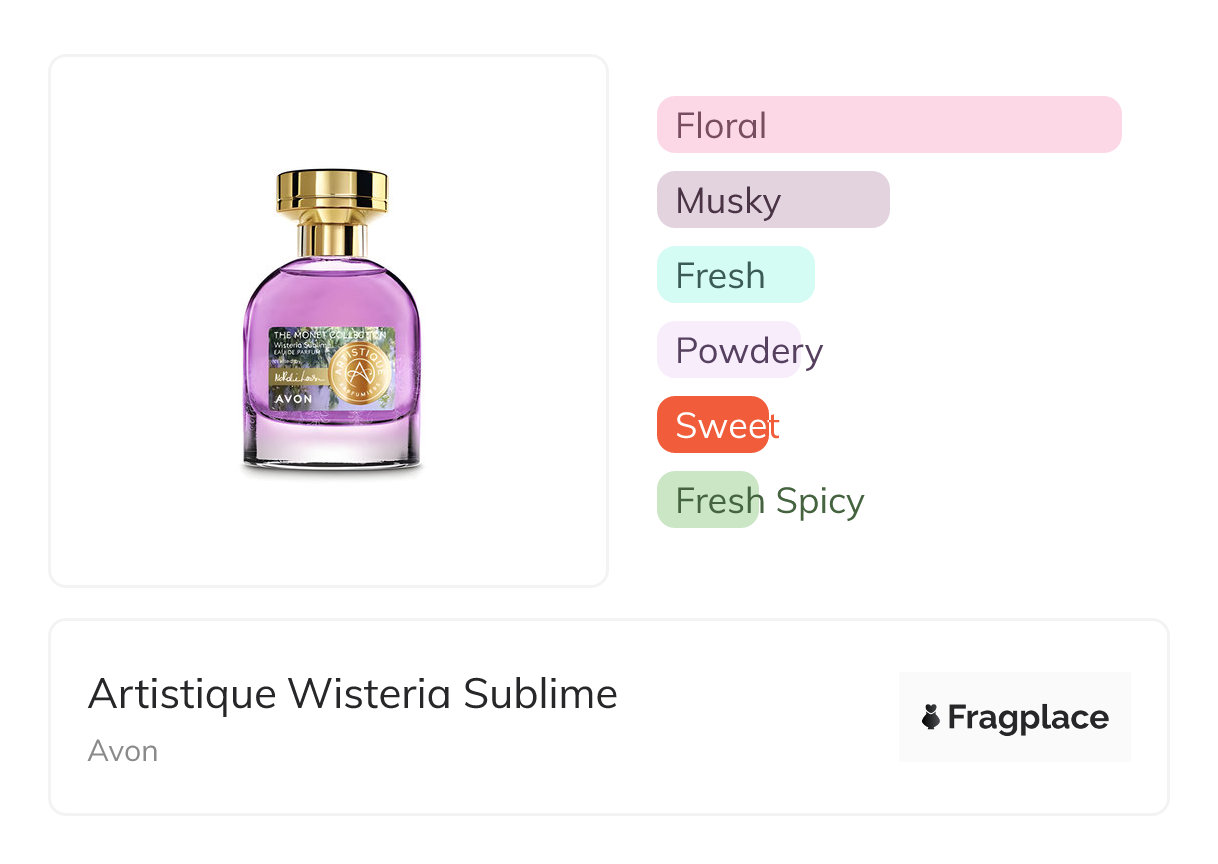Open the Artistique Wisteria Sublime title
The image size is (1218, 864).
pyautogui.click(x=352, y=694)
